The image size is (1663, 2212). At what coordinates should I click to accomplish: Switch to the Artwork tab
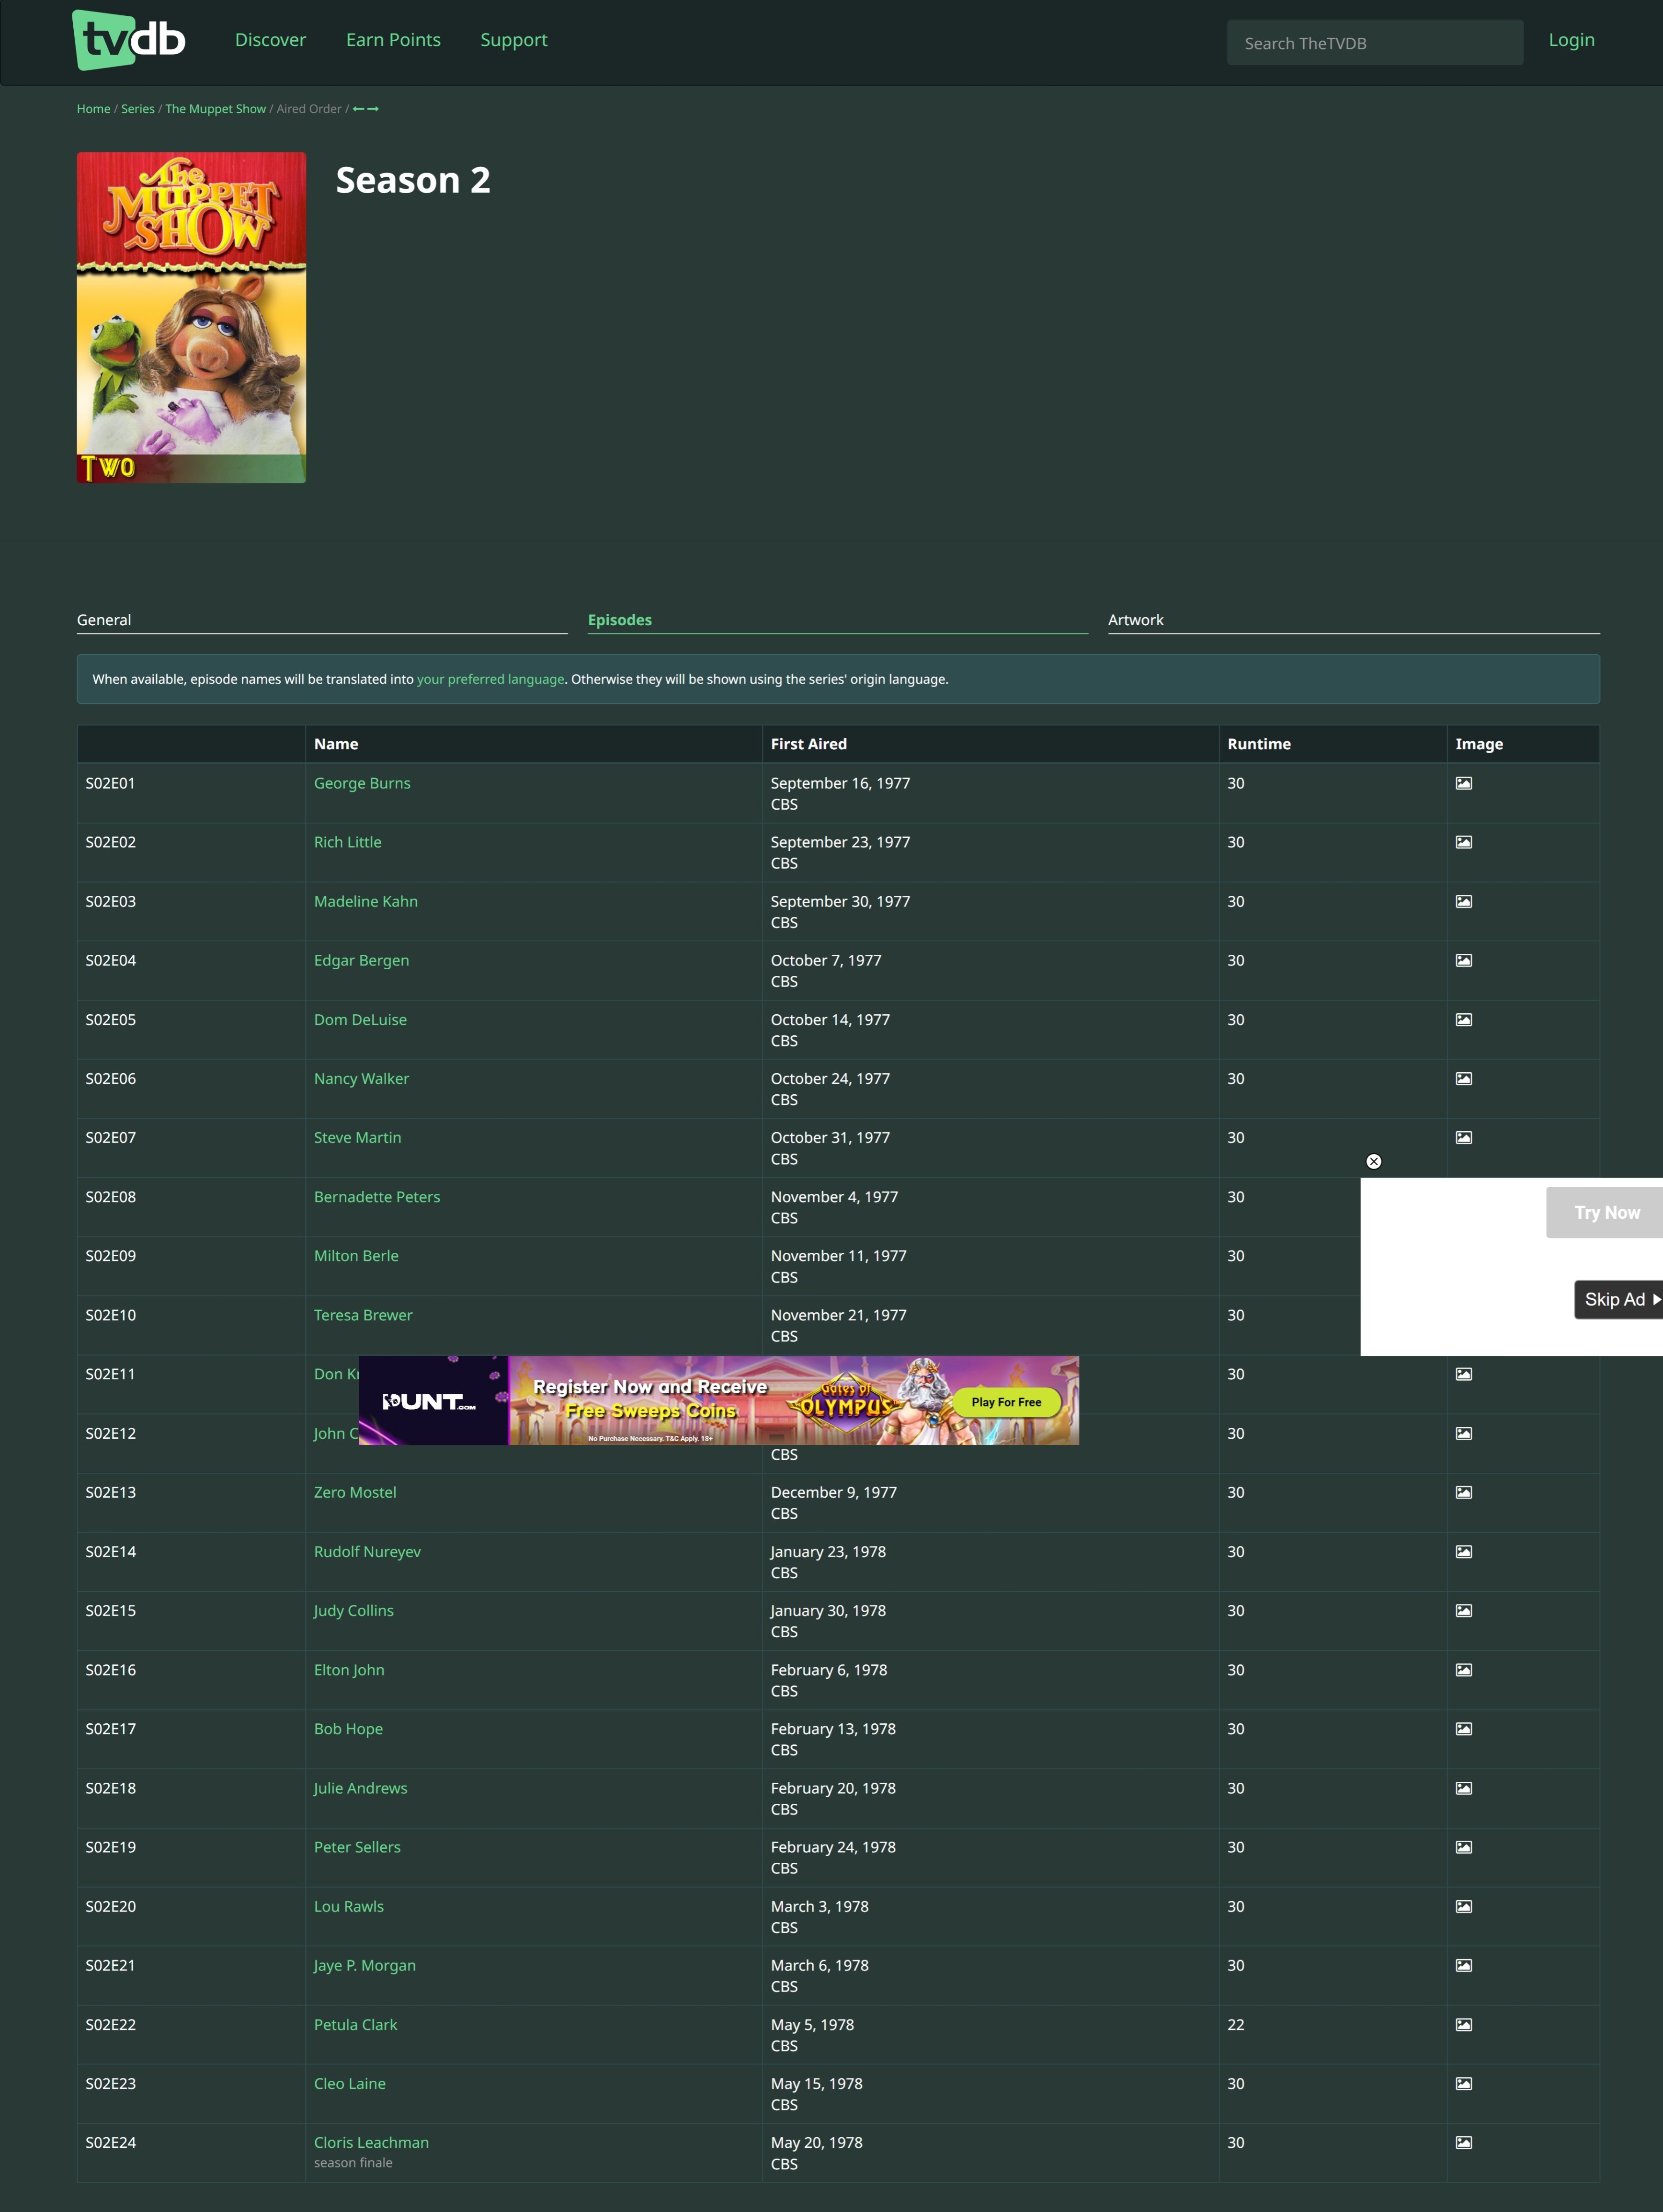(x=1135, y=620)
